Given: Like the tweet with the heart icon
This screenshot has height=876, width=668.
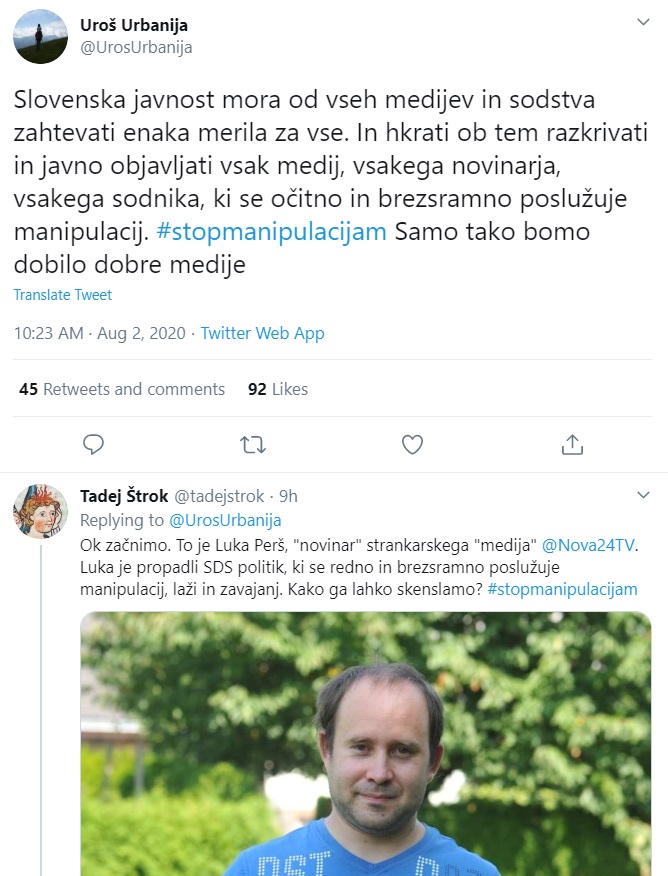Looking at the screenshot, I should pos(412,443).
